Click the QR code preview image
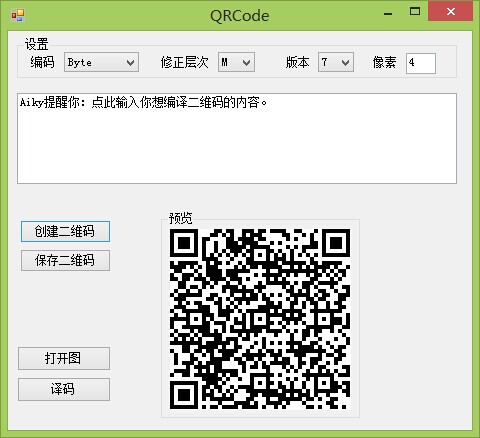The image size is (480, 438). click(260, 319)
